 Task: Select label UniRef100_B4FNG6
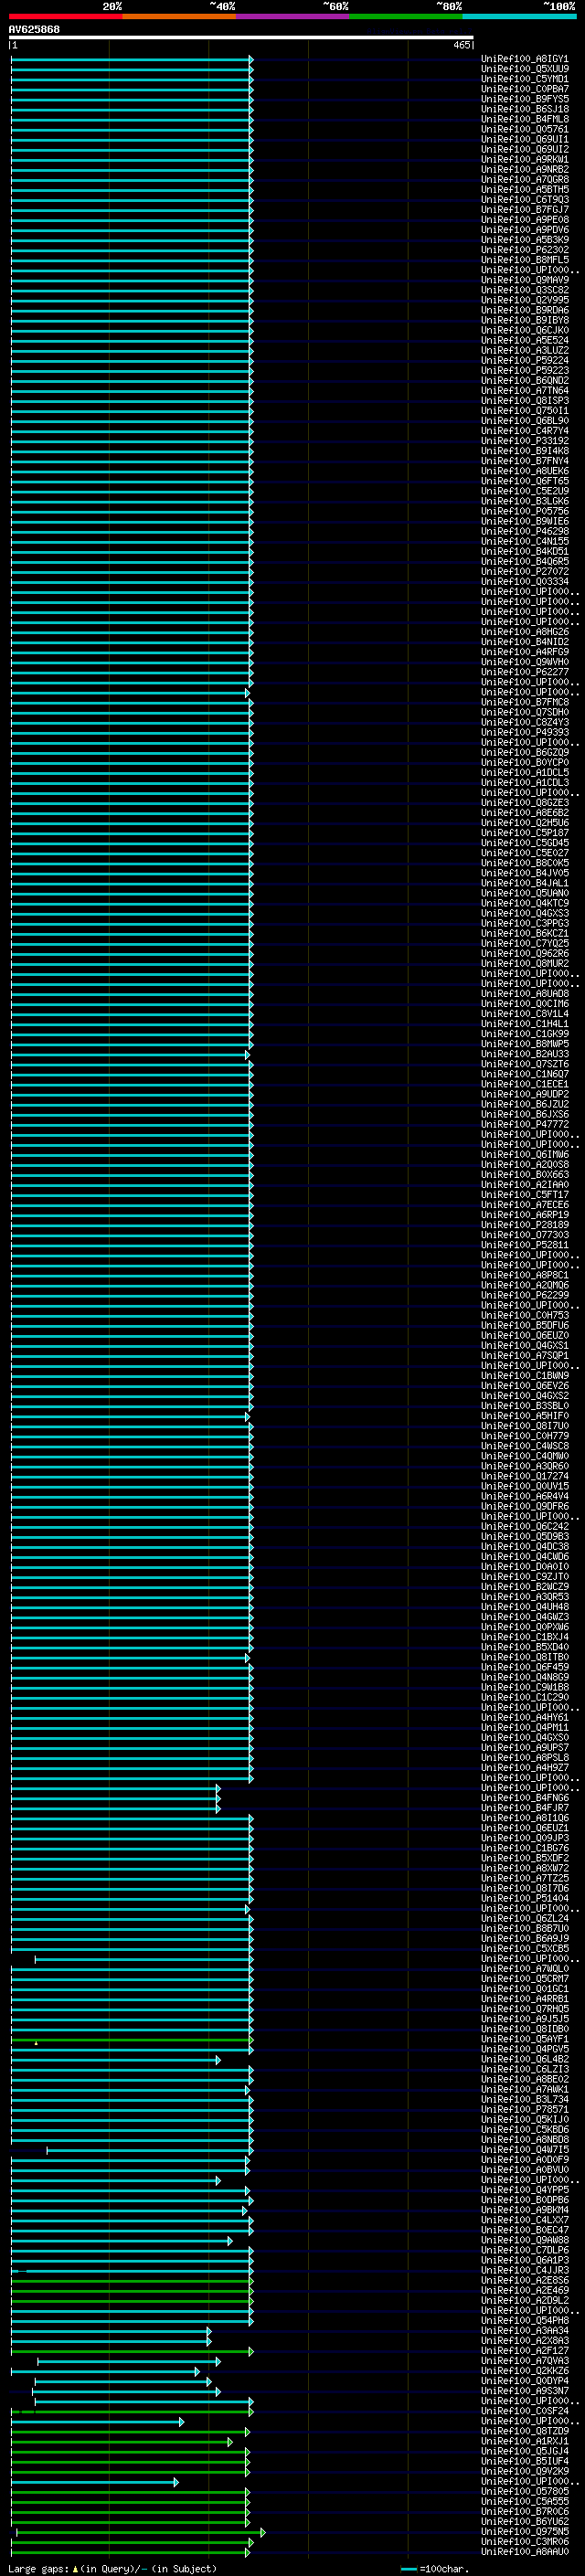pyautogui.click(x=524, y=1798)
